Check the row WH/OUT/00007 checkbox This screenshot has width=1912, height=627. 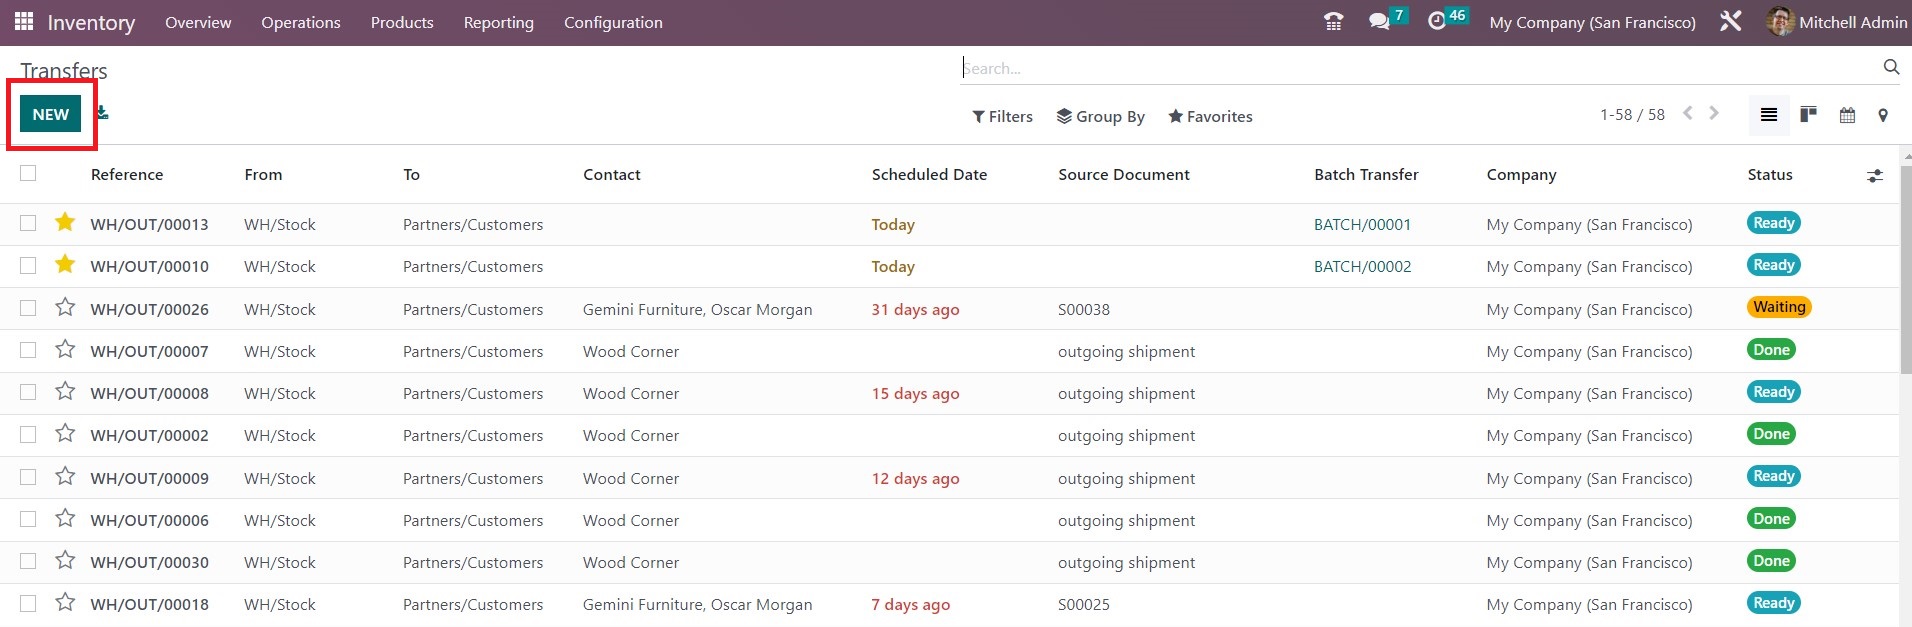tap(28, 350)
